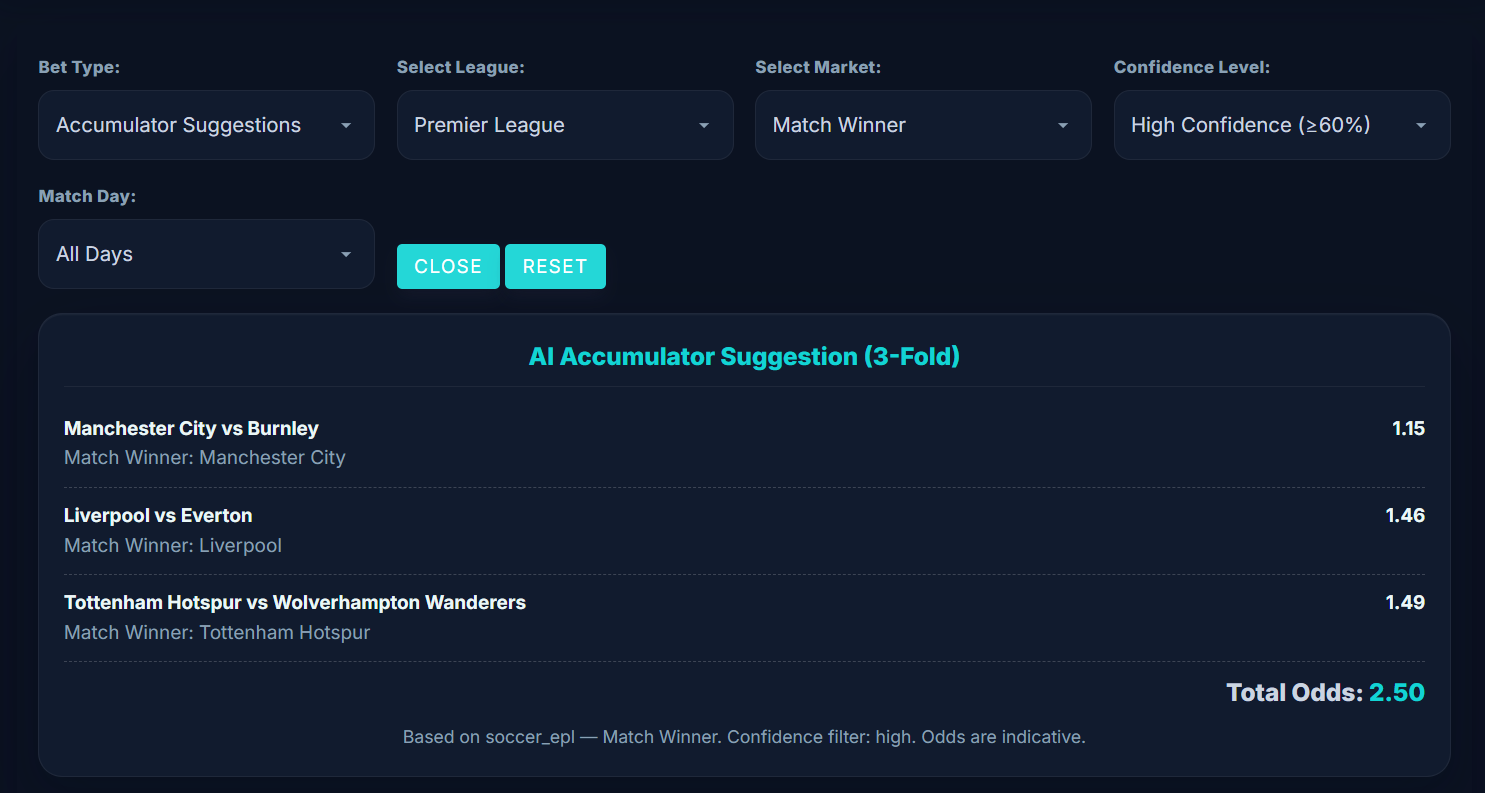Click the chevron on Premier League selector
The width and height of the screenshot is (1485, 793).
point(705,124)
